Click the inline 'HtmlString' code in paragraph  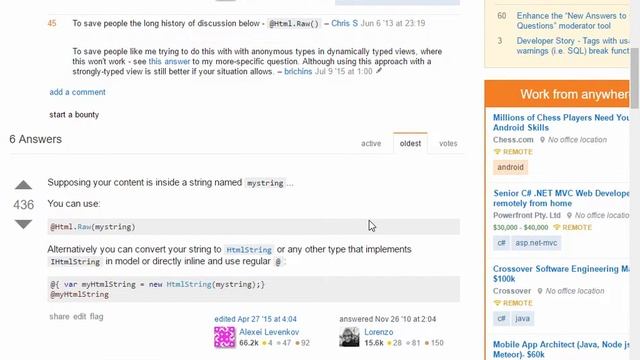pos(249,250)
